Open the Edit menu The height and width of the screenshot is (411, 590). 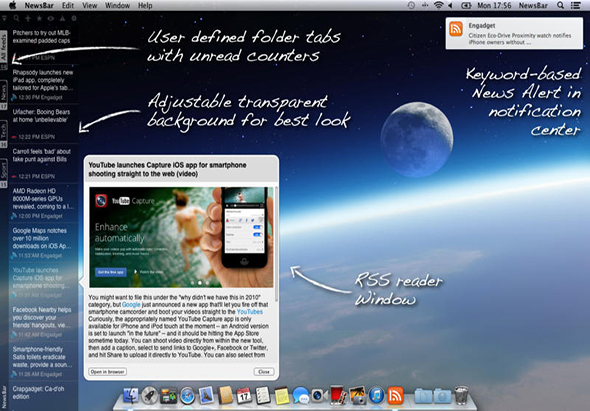(68, 5)
